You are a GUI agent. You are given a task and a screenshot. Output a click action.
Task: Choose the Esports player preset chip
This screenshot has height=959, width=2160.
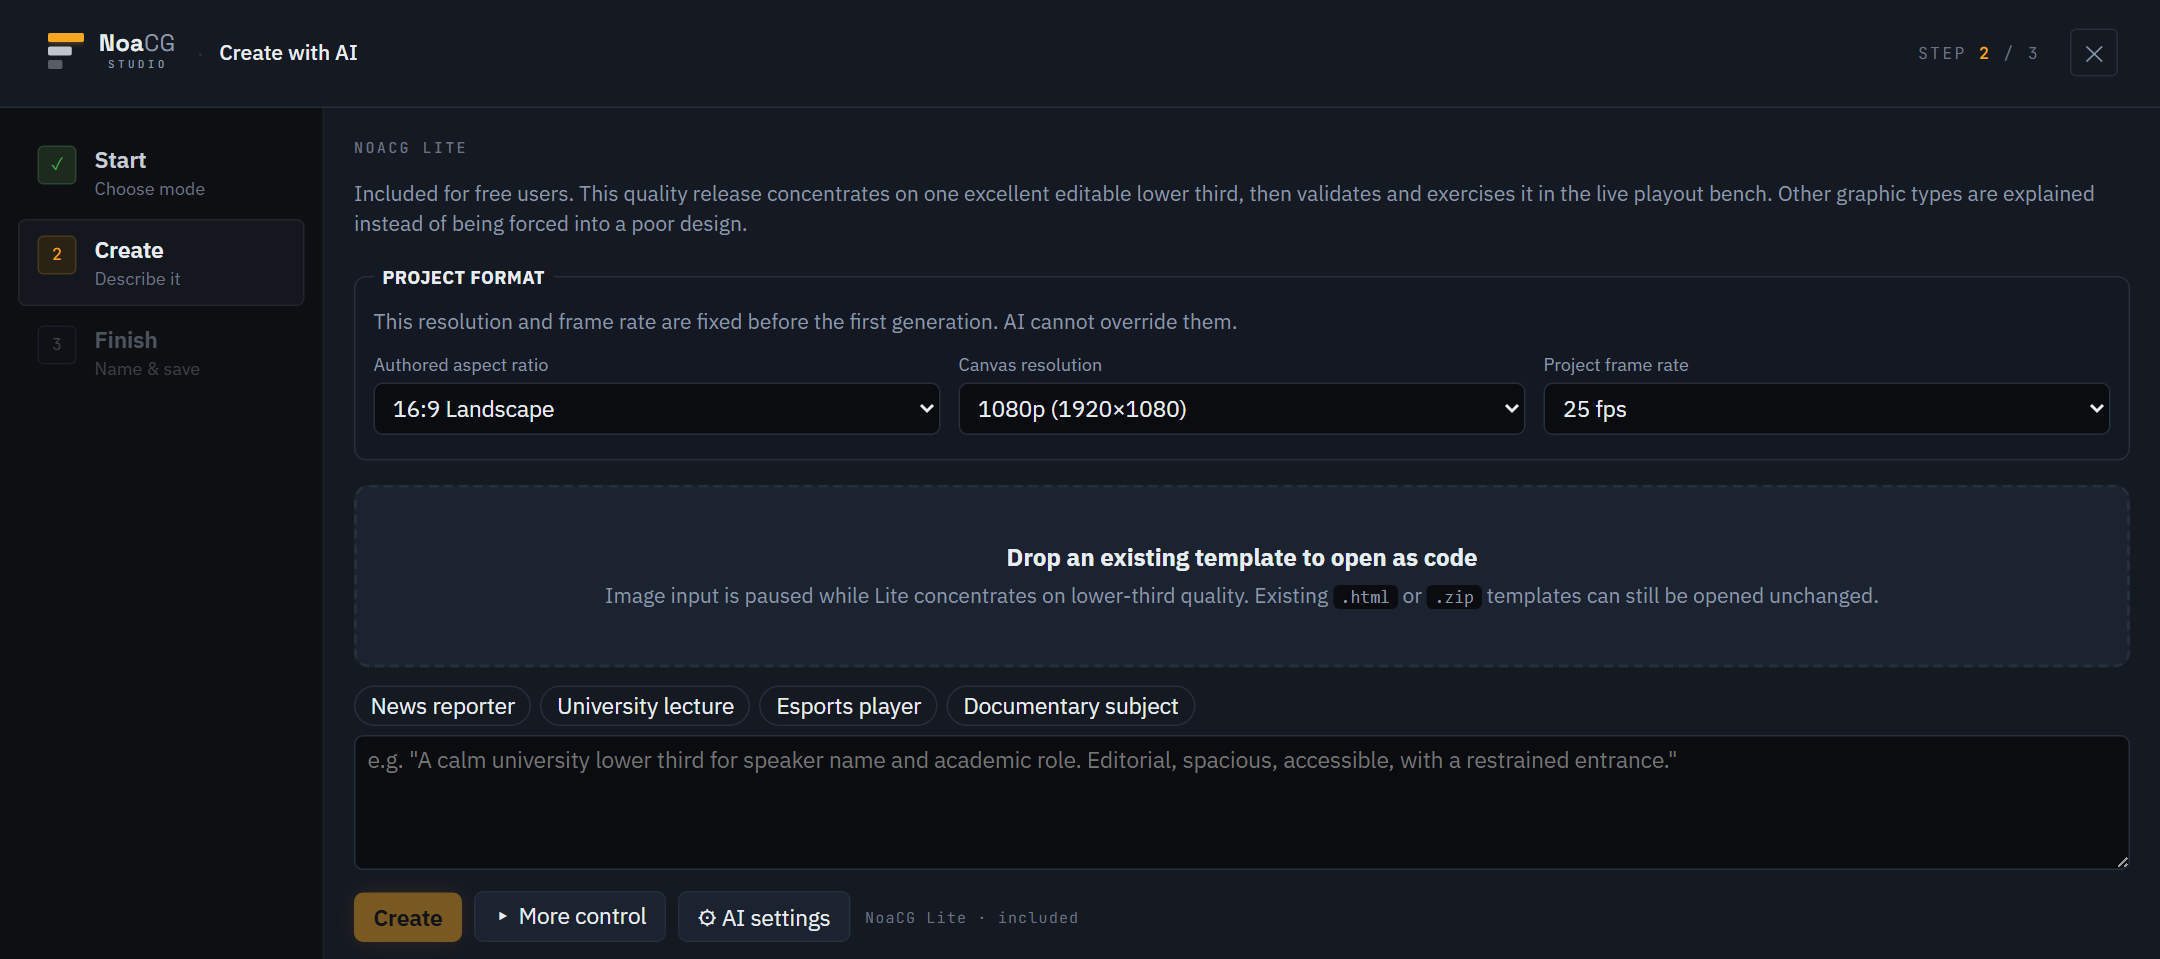click(x=848, y=706)
